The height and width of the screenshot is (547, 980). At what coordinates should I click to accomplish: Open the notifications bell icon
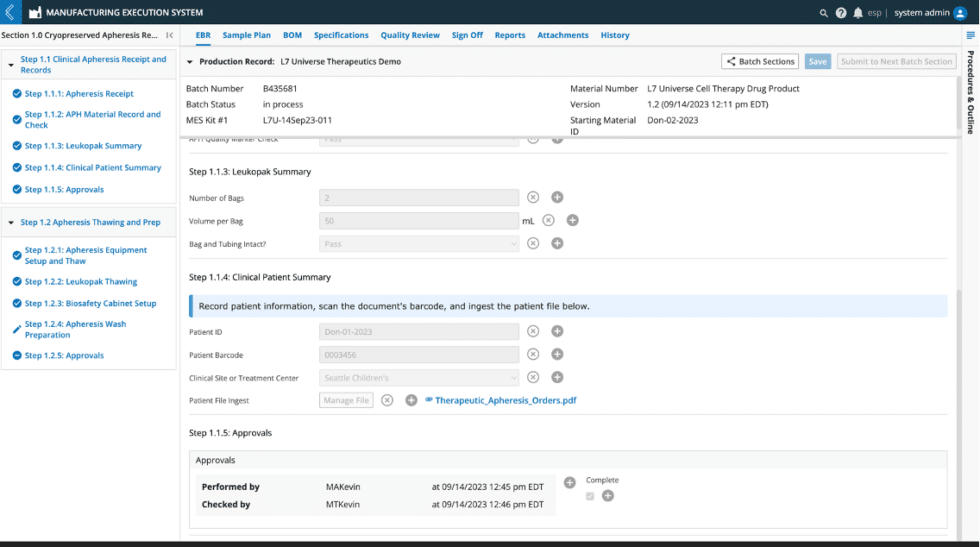[x=858, y=13]
